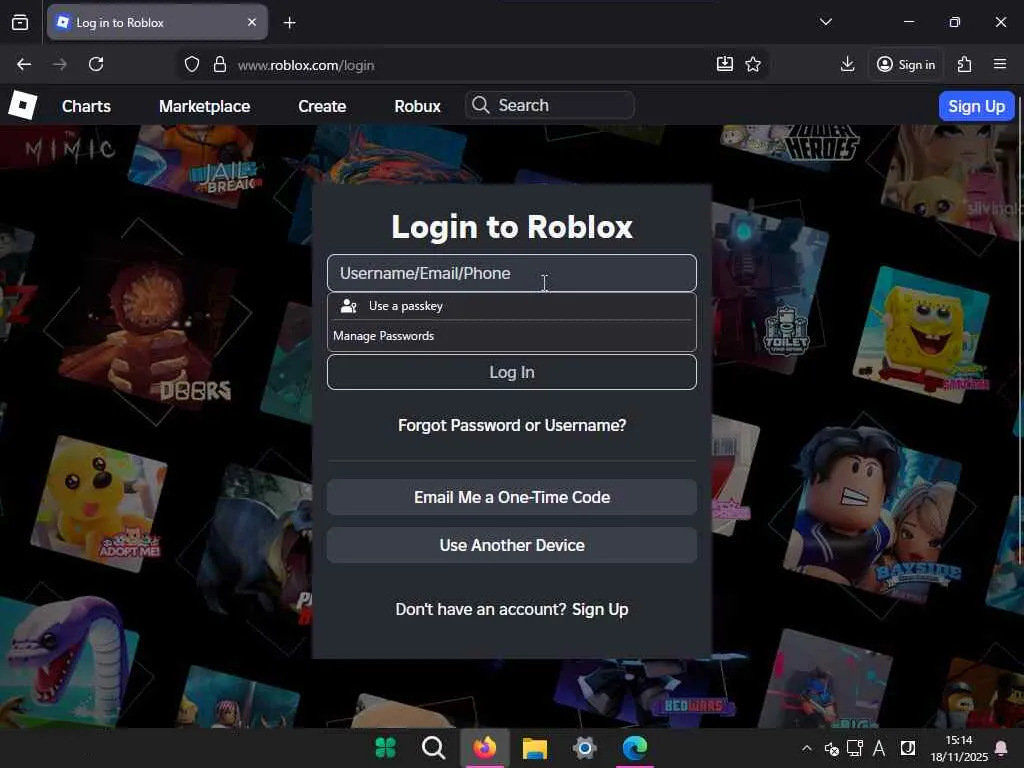Click Firefox account Sign in button
This screenshot has width=1024, height=768.
tap(906, 65)
